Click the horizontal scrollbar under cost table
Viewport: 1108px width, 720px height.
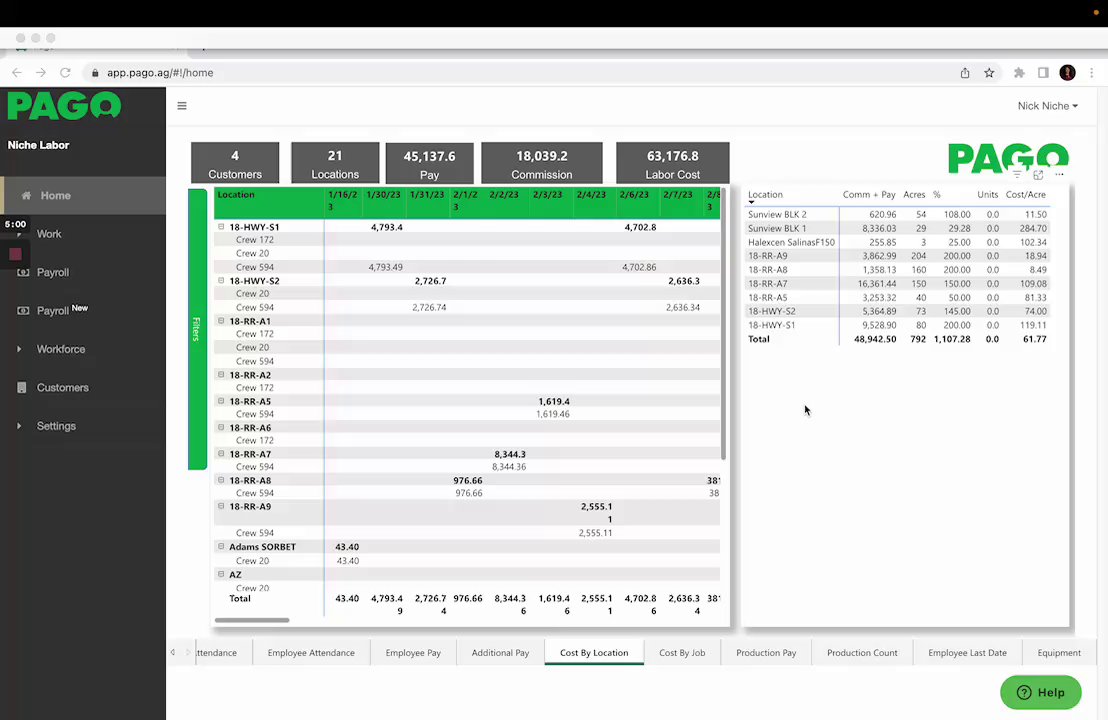[x=252, y=620]
